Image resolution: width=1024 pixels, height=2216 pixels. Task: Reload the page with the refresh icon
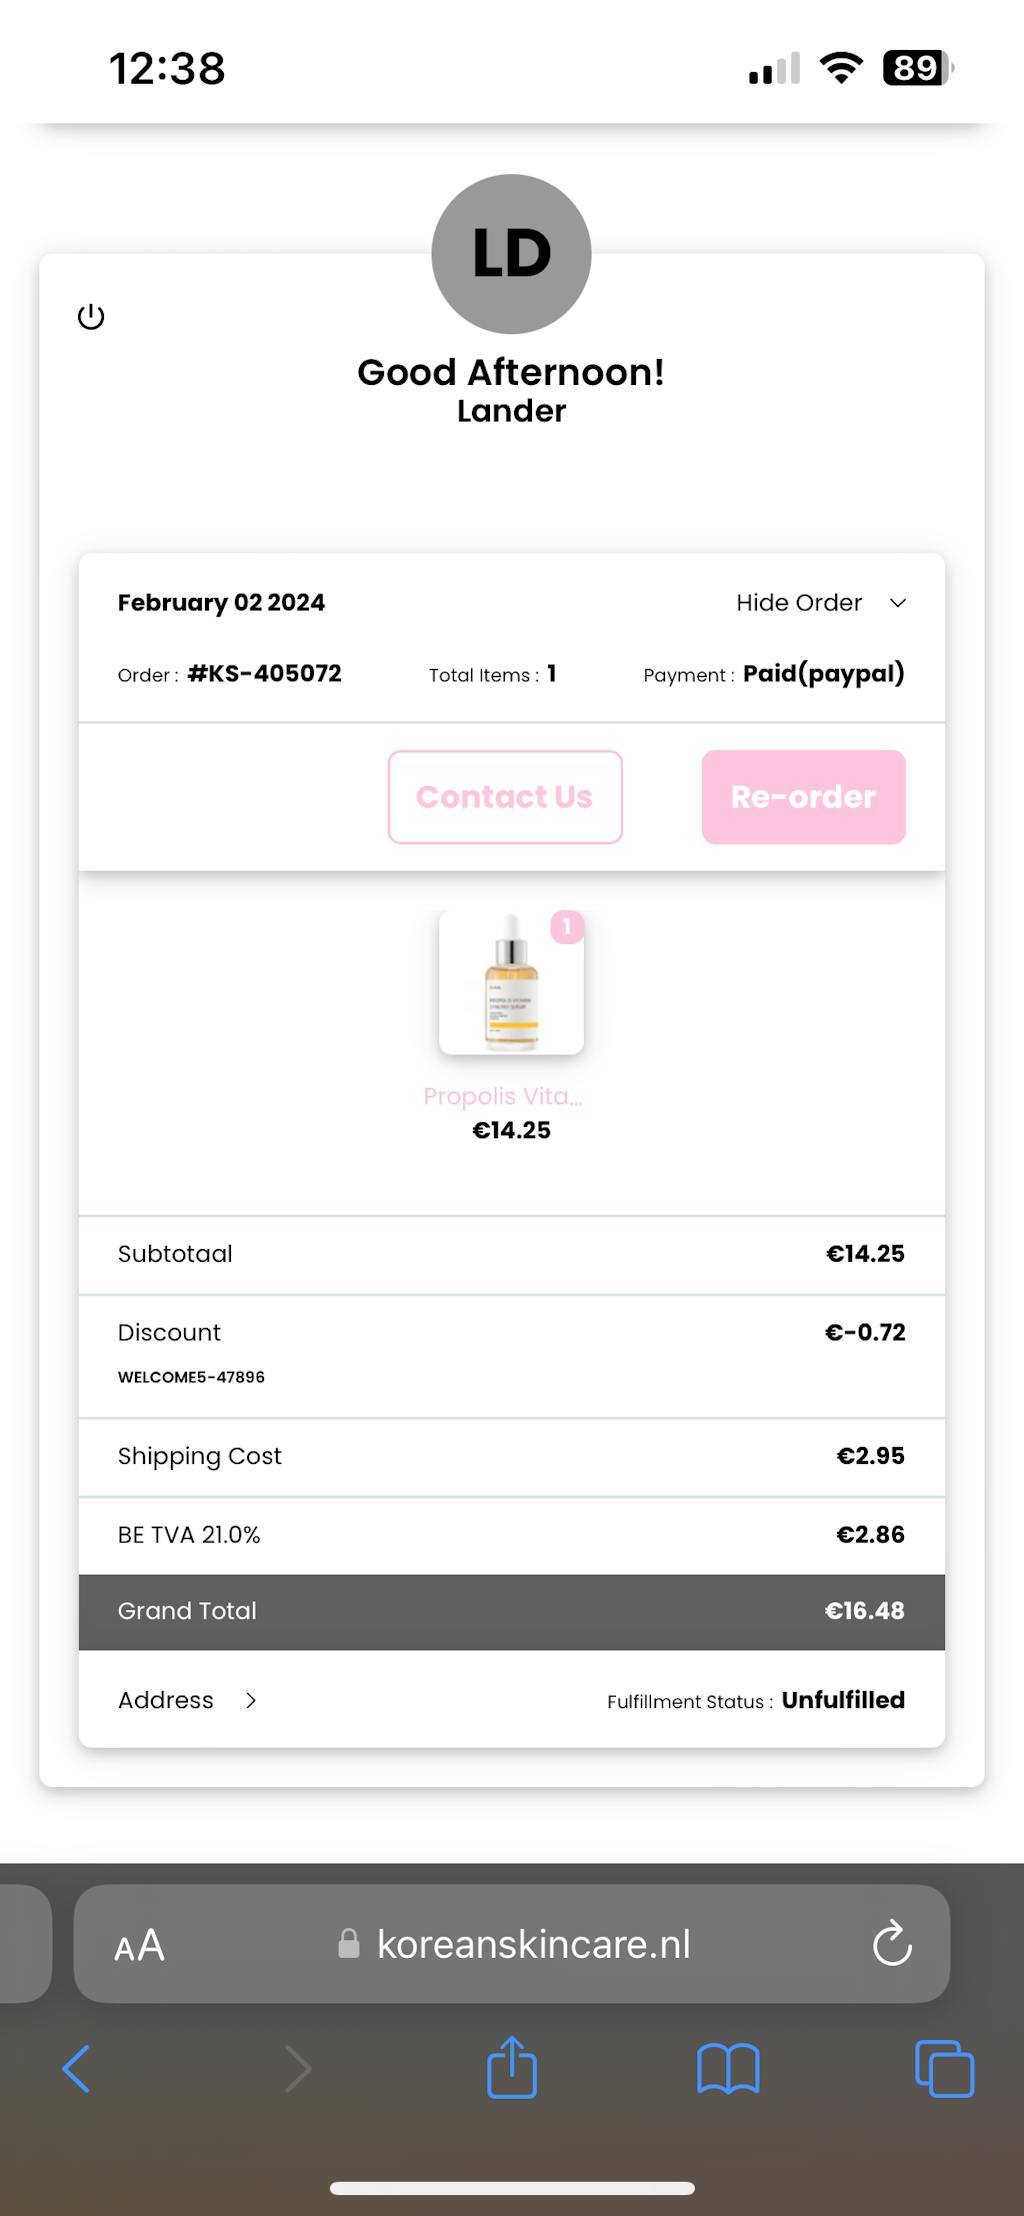tap(892, 1944)
